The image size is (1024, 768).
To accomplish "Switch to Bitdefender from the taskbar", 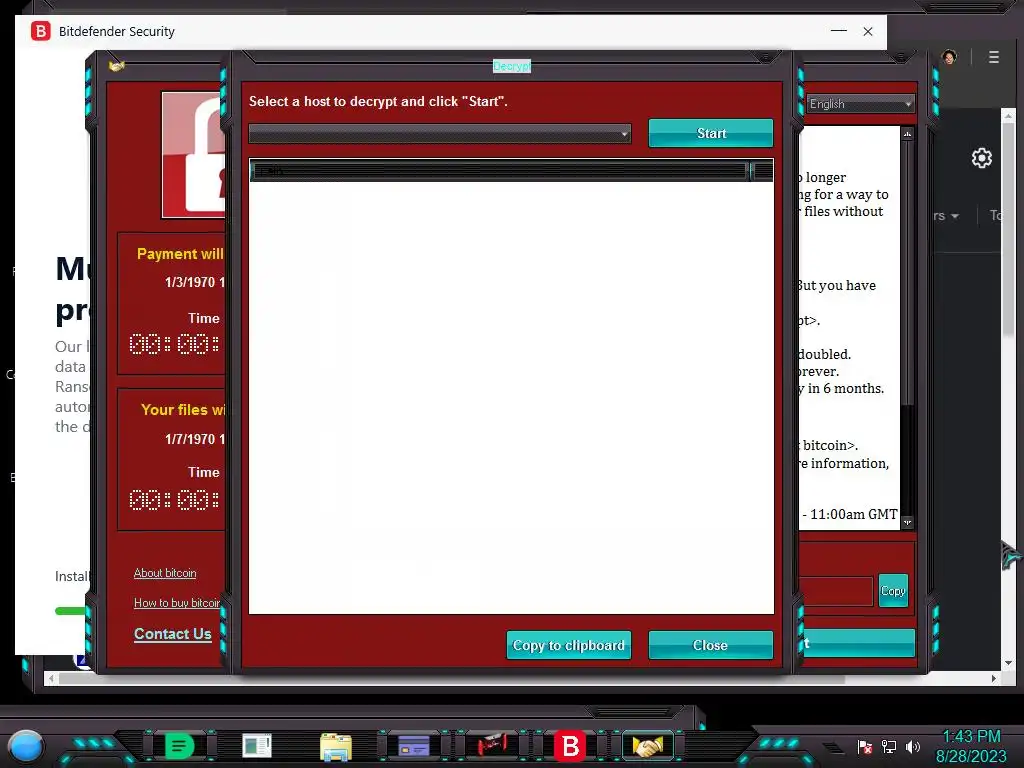I will click(569, 746).
